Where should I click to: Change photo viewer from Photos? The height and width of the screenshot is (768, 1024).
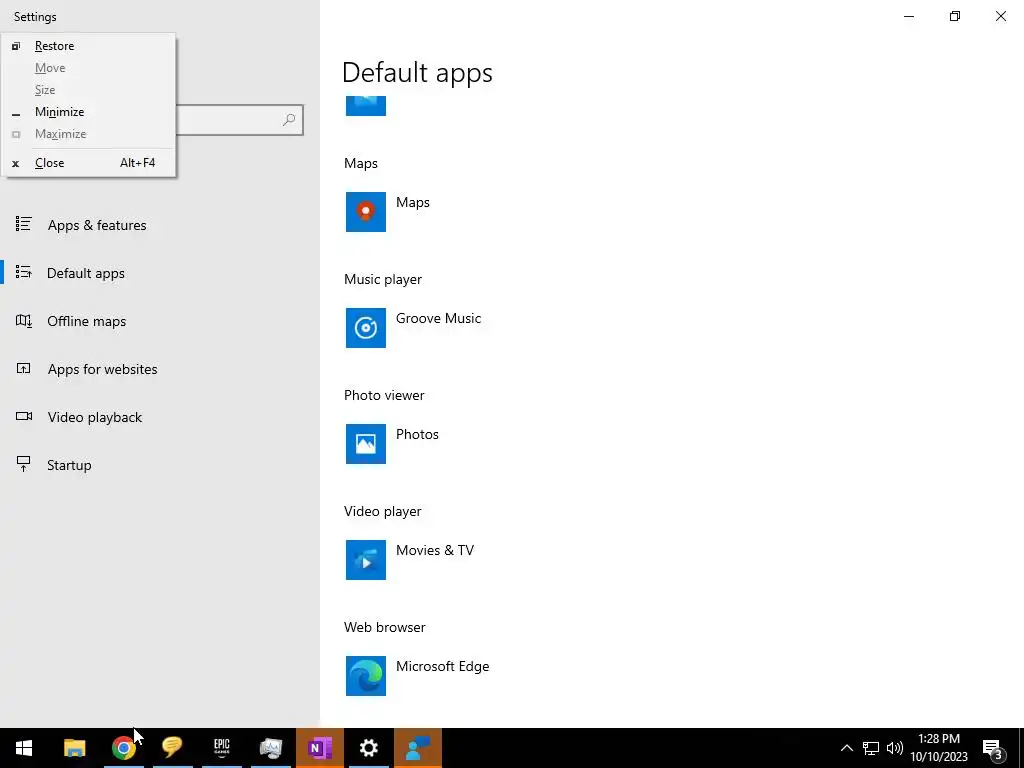(x=417, y=435)
